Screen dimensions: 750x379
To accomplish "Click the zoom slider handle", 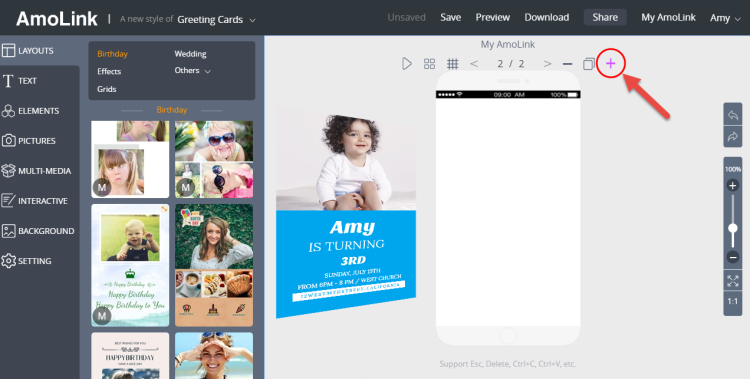I will (x=733, y=229).
